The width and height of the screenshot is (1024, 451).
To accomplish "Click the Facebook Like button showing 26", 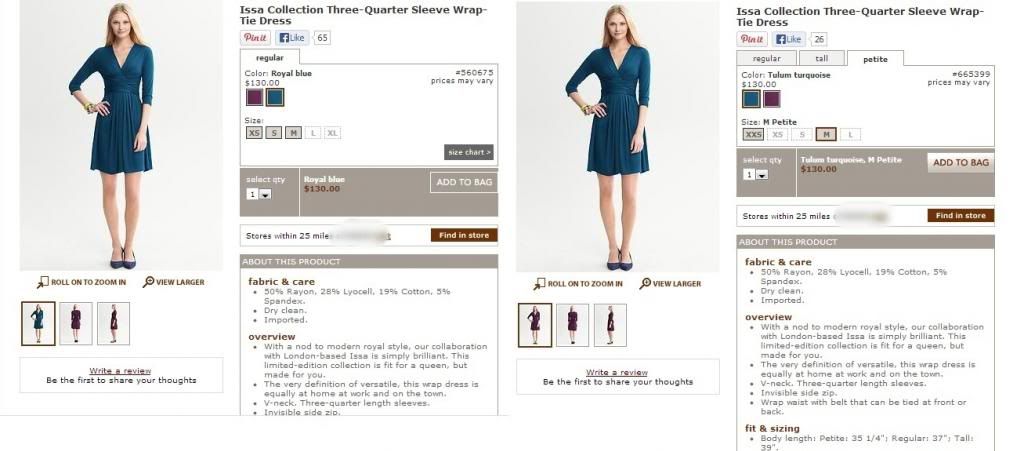I will point(789,39).
